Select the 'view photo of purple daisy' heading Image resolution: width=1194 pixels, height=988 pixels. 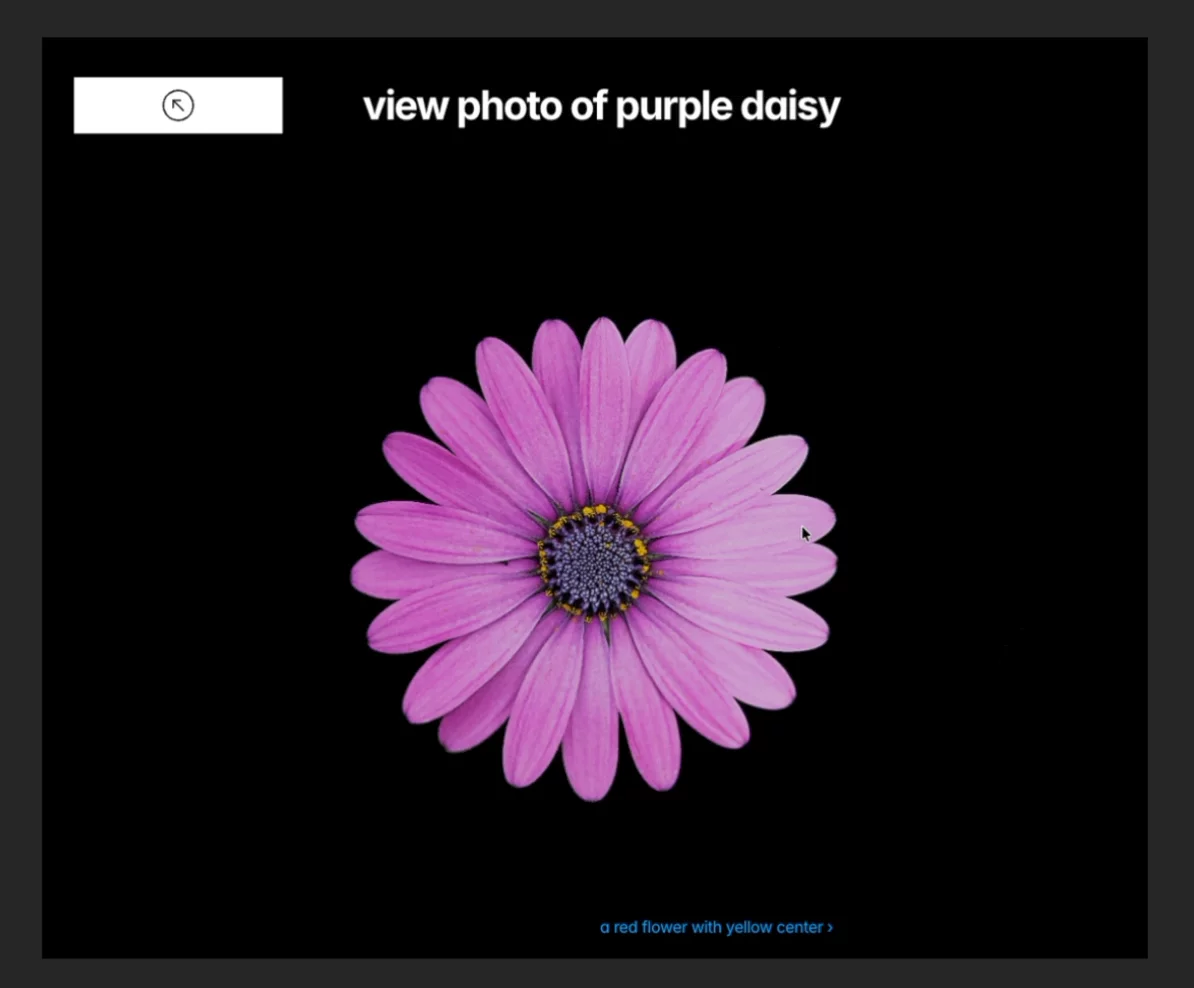click(x=602, y=107)
